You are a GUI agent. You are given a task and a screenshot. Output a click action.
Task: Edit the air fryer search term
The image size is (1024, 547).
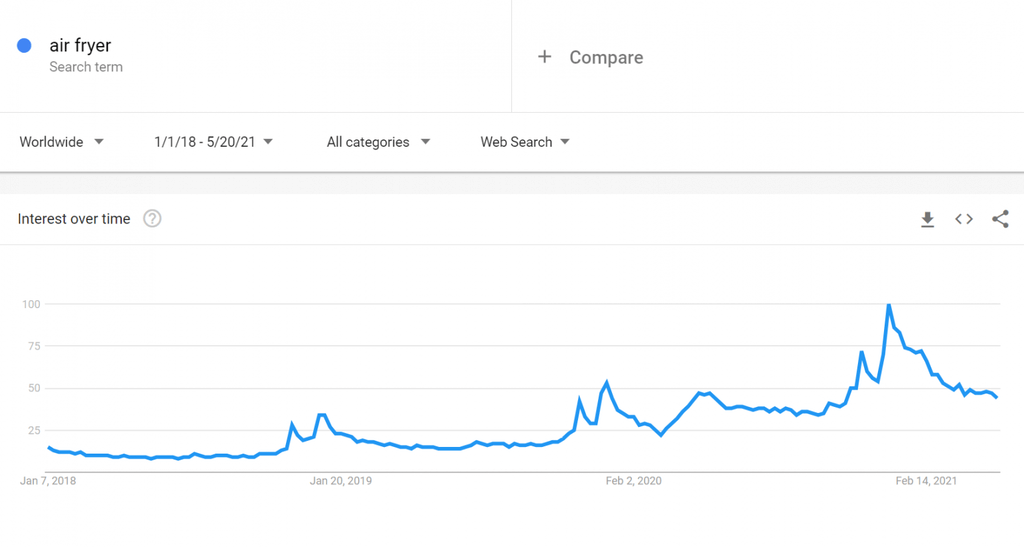(x=80, y=45)
